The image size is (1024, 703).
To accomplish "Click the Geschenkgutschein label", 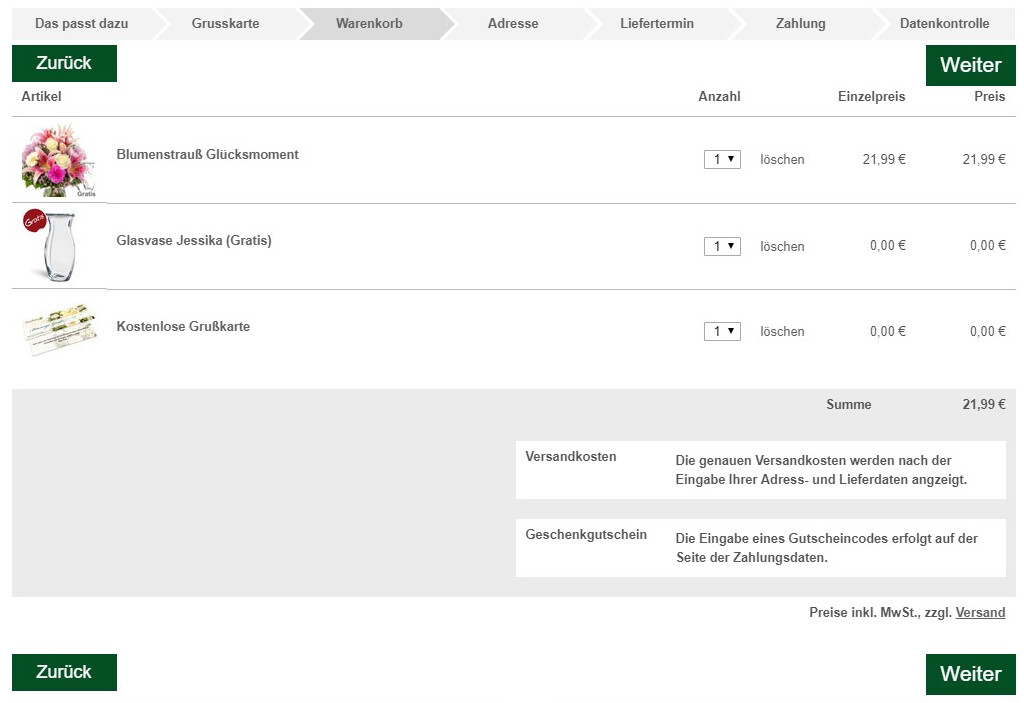I will (586, 535).
